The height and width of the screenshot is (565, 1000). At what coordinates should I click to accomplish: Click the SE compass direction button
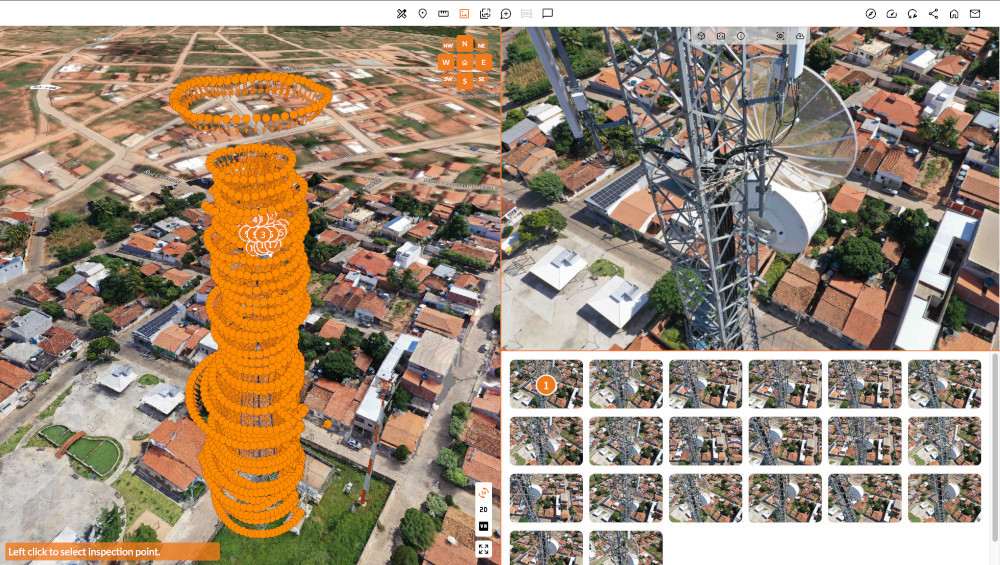[482, 79]
